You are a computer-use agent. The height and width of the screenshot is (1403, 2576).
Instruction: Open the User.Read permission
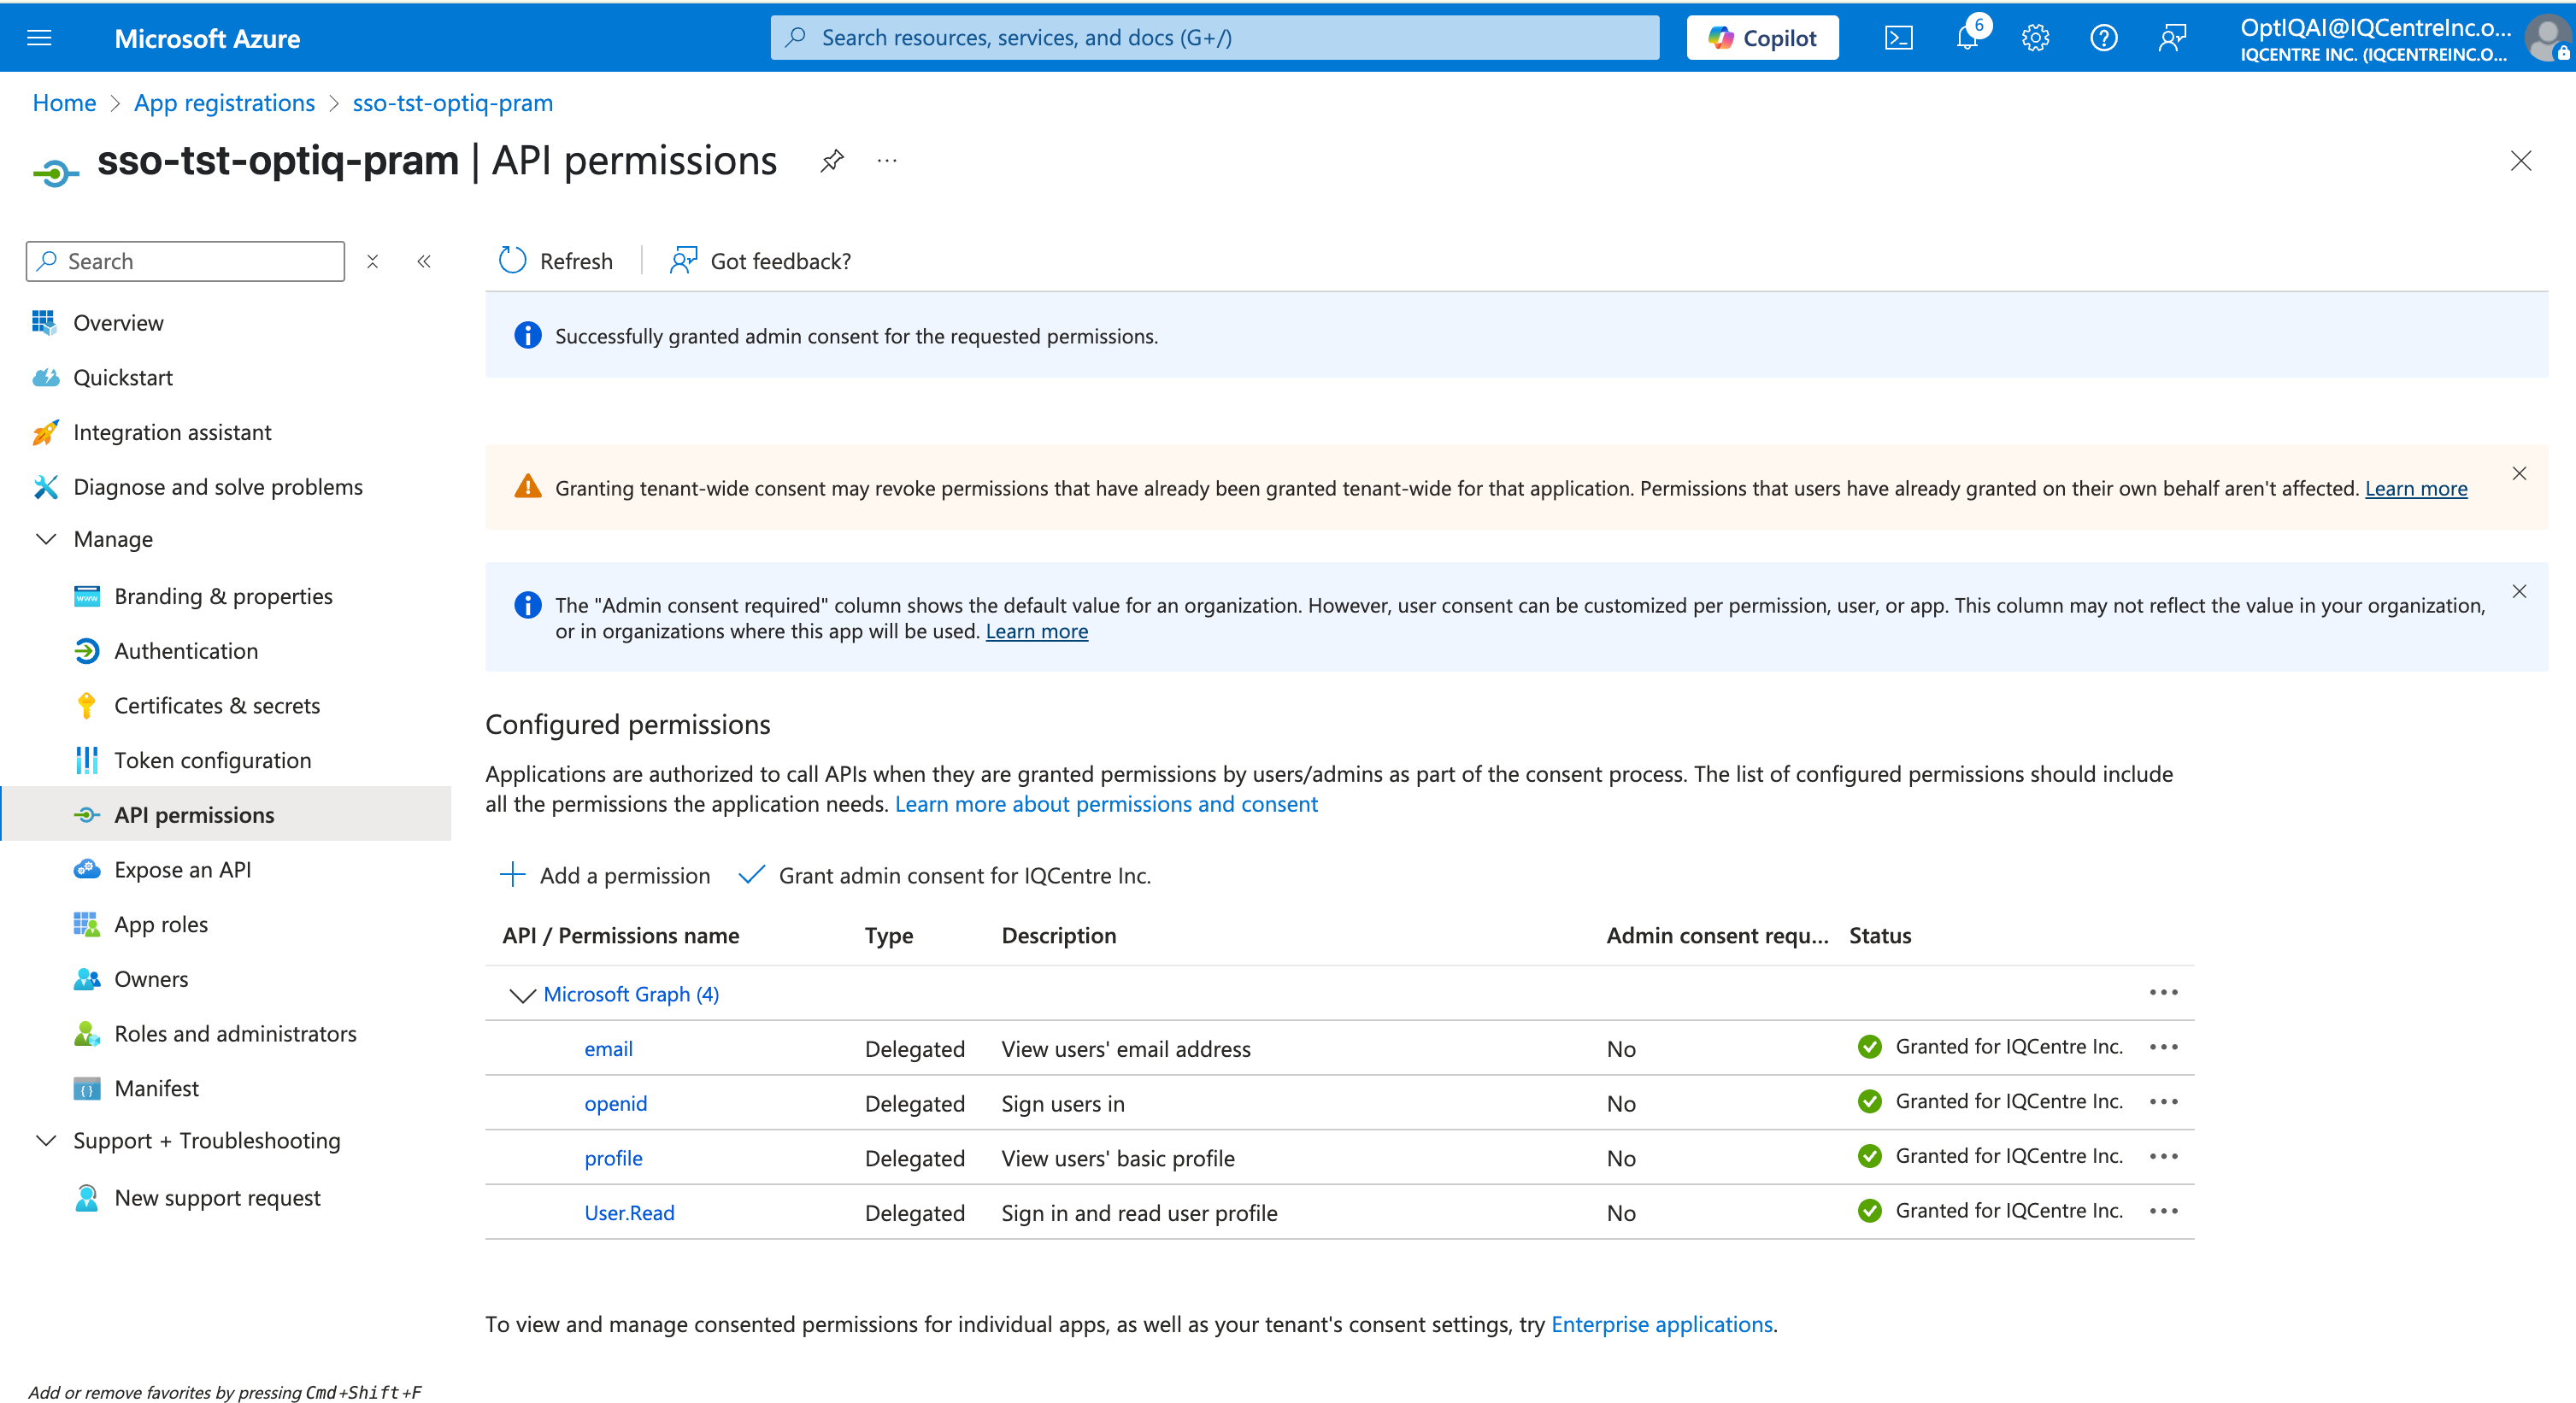629,1213
